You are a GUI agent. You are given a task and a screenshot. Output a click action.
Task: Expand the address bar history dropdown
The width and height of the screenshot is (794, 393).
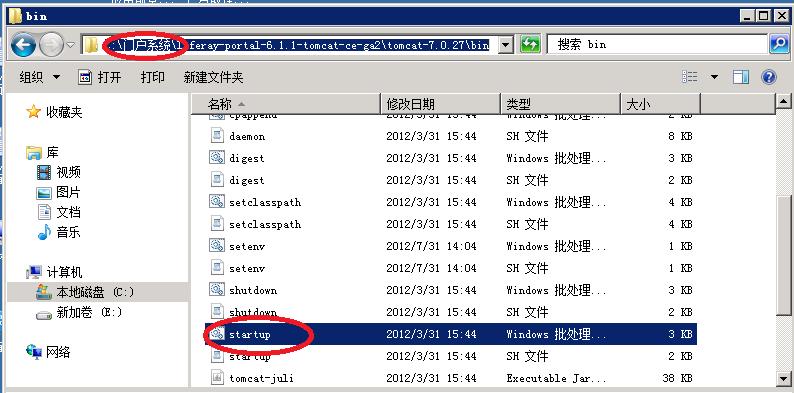tap(505, 45)
